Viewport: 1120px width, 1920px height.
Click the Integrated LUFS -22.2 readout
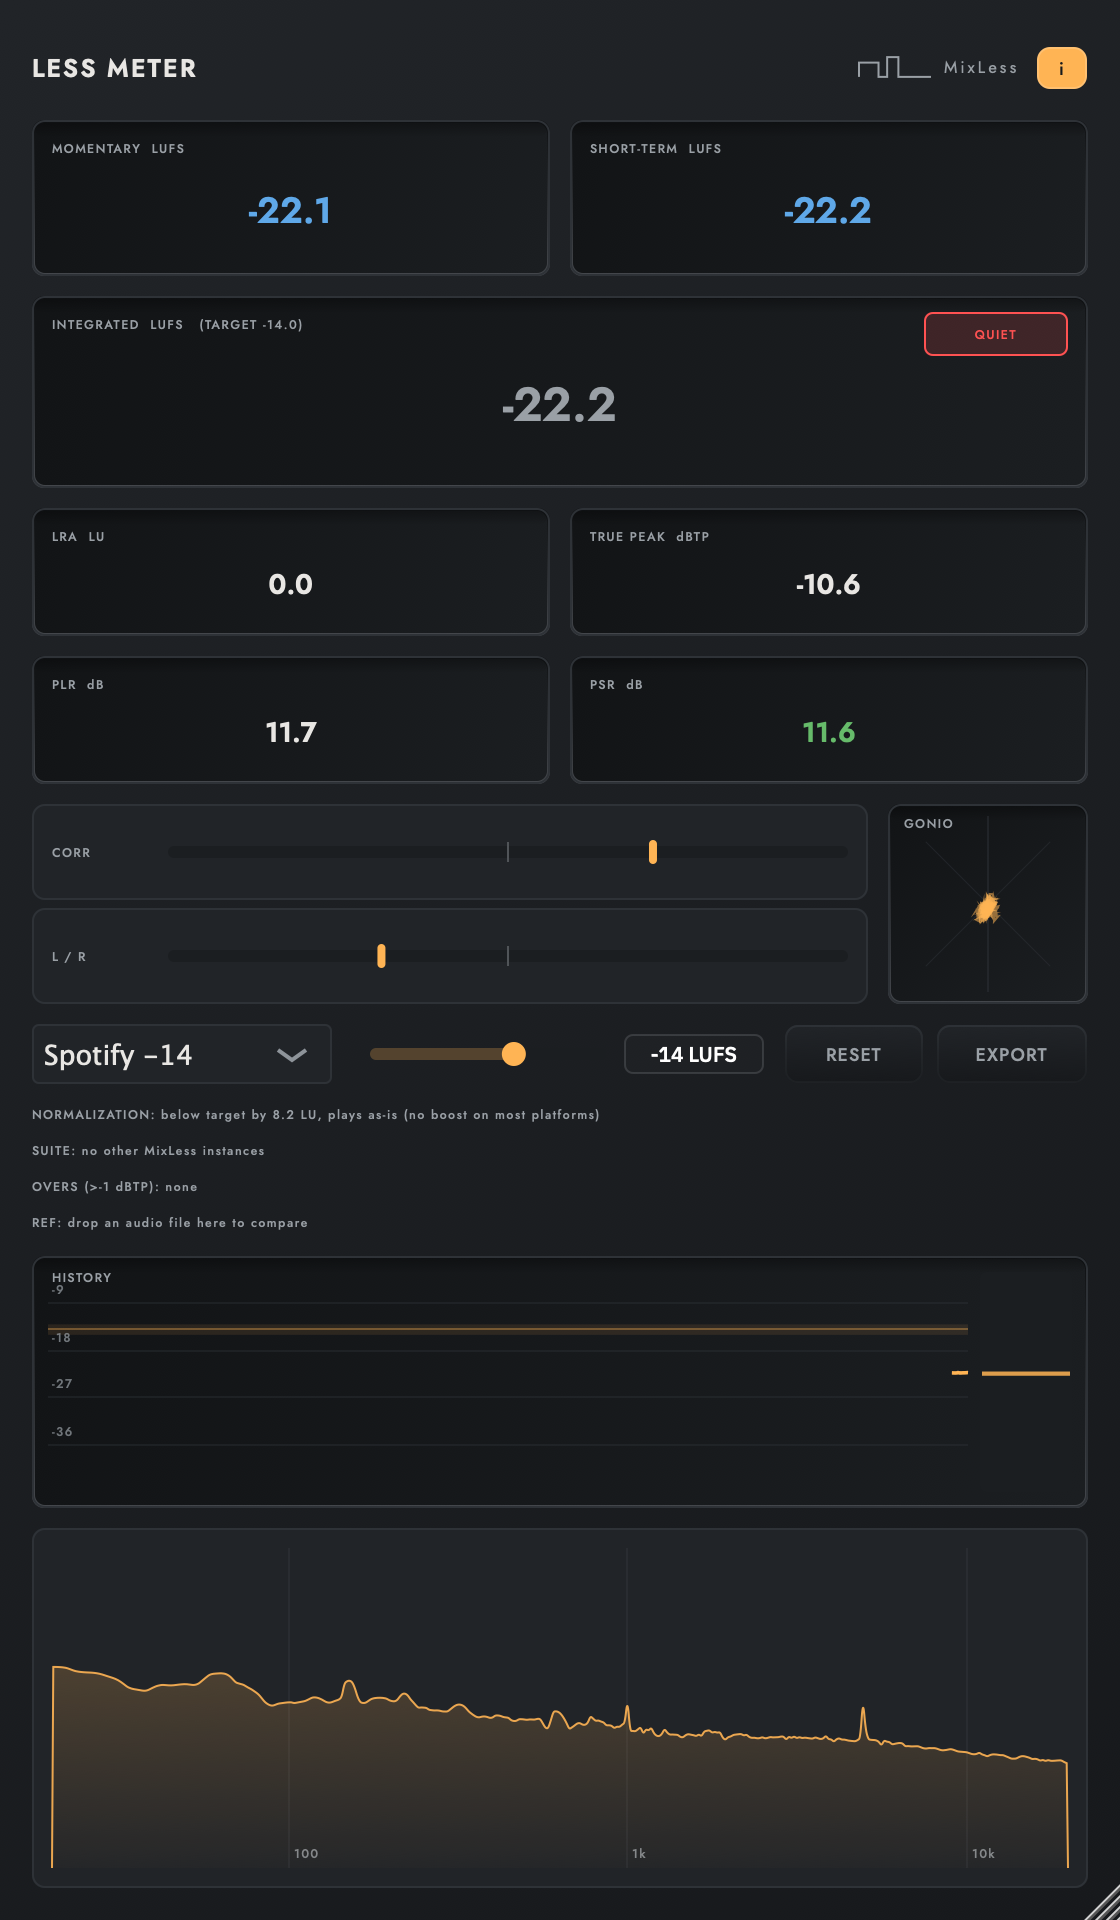click(559, 405)
